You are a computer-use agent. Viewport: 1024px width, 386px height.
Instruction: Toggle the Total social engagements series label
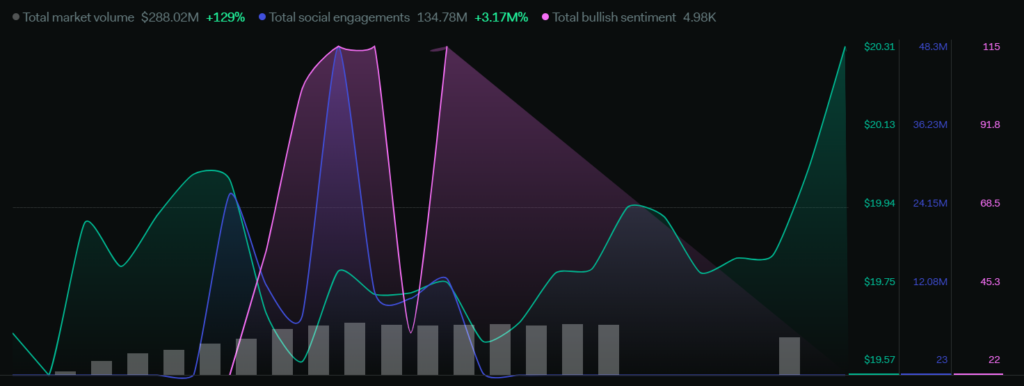click(x=339, y=18)
